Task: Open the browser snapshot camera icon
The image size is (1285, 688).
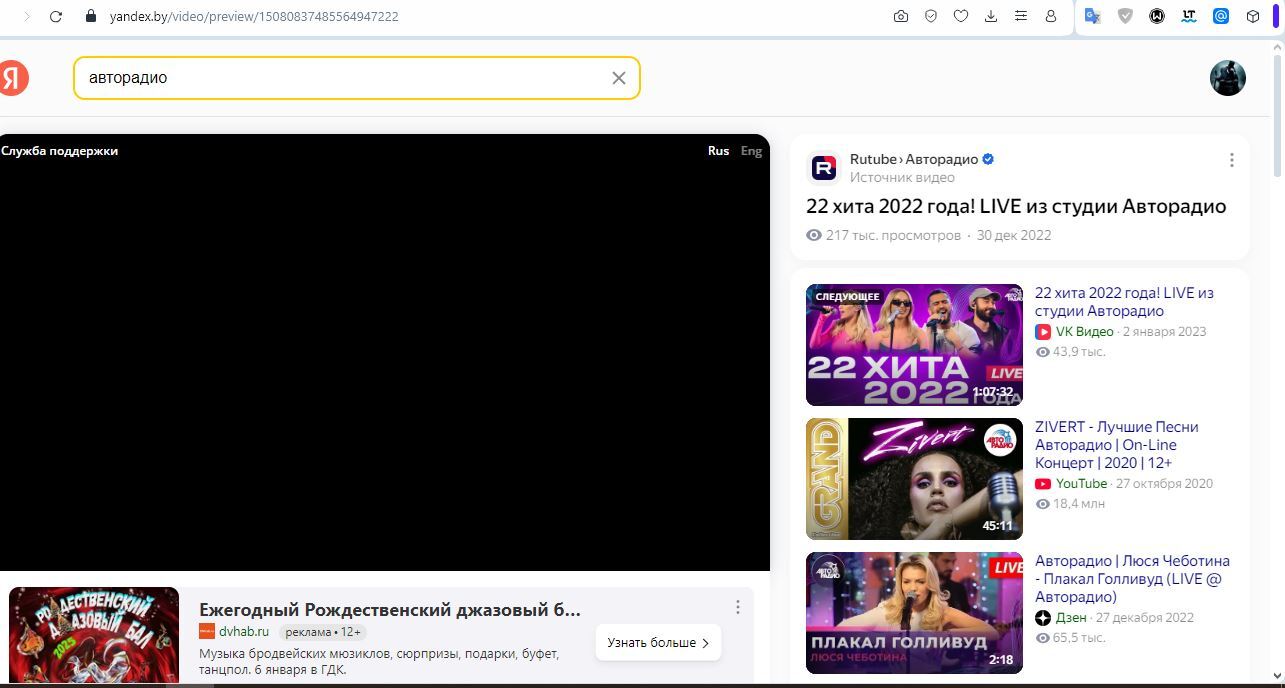Action: click(901, 16)
